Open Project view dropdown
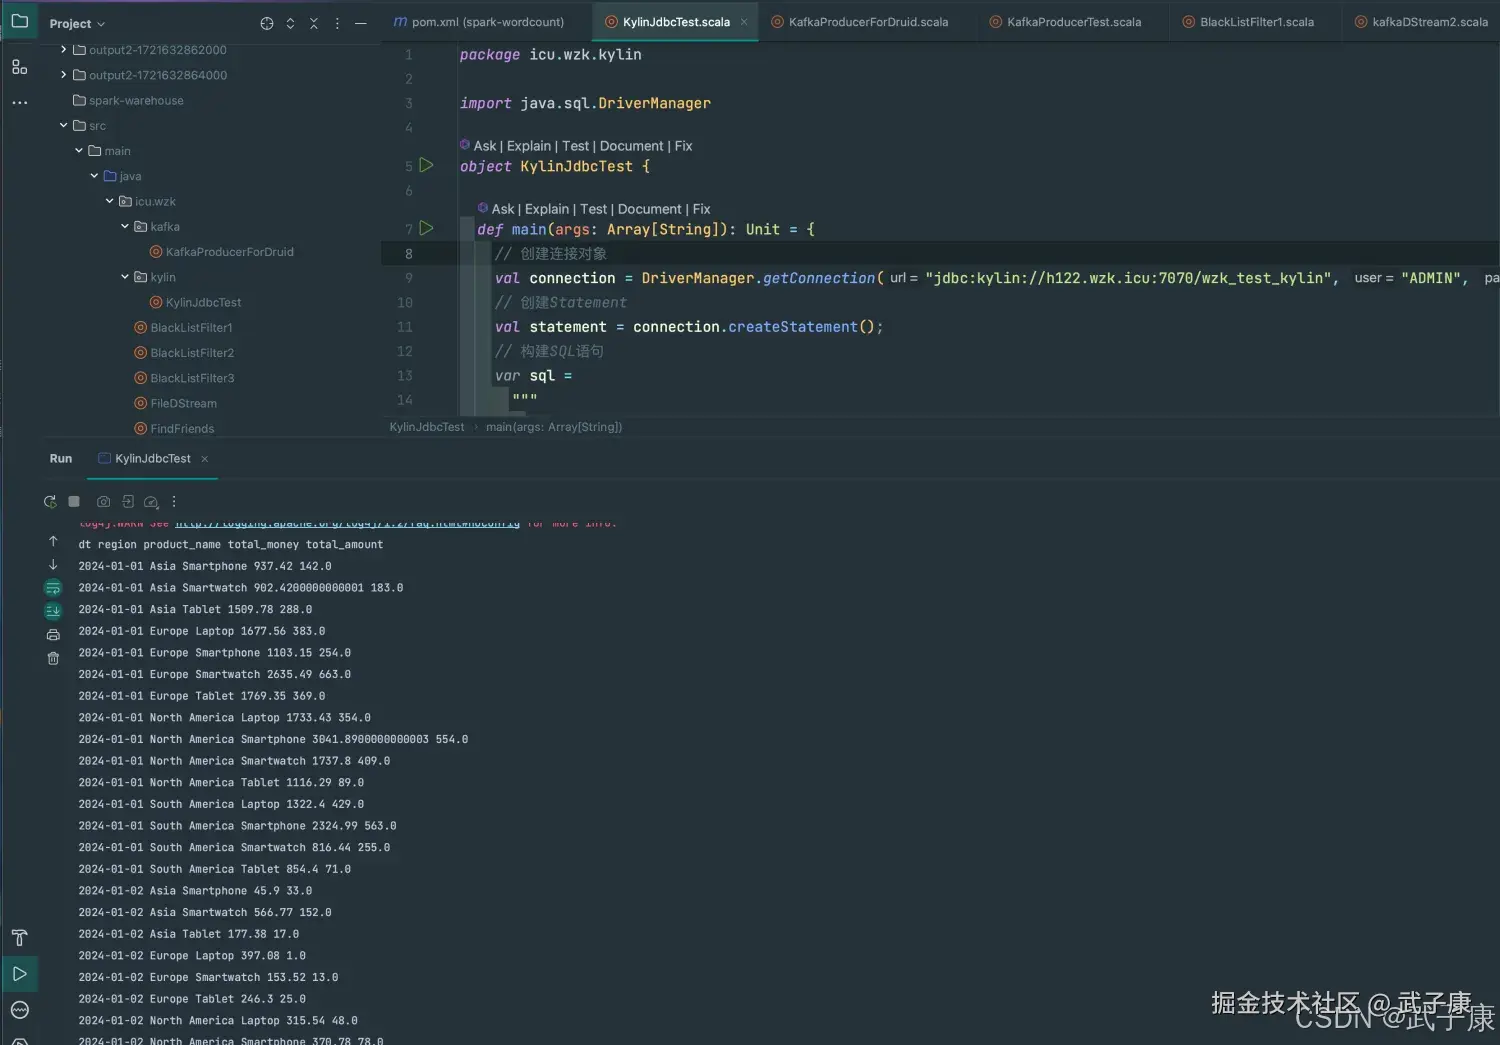The height and width of the screenshot is (1045, 1500). 77,23
